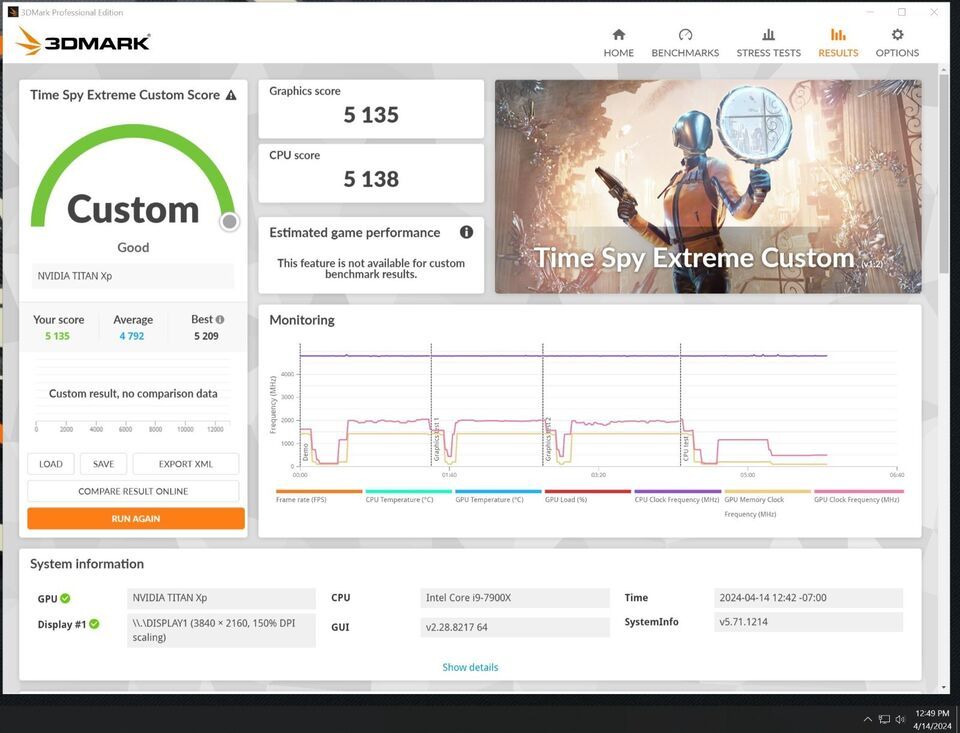Toggle the GPU Temperature legend swatch

coord(498,491)
